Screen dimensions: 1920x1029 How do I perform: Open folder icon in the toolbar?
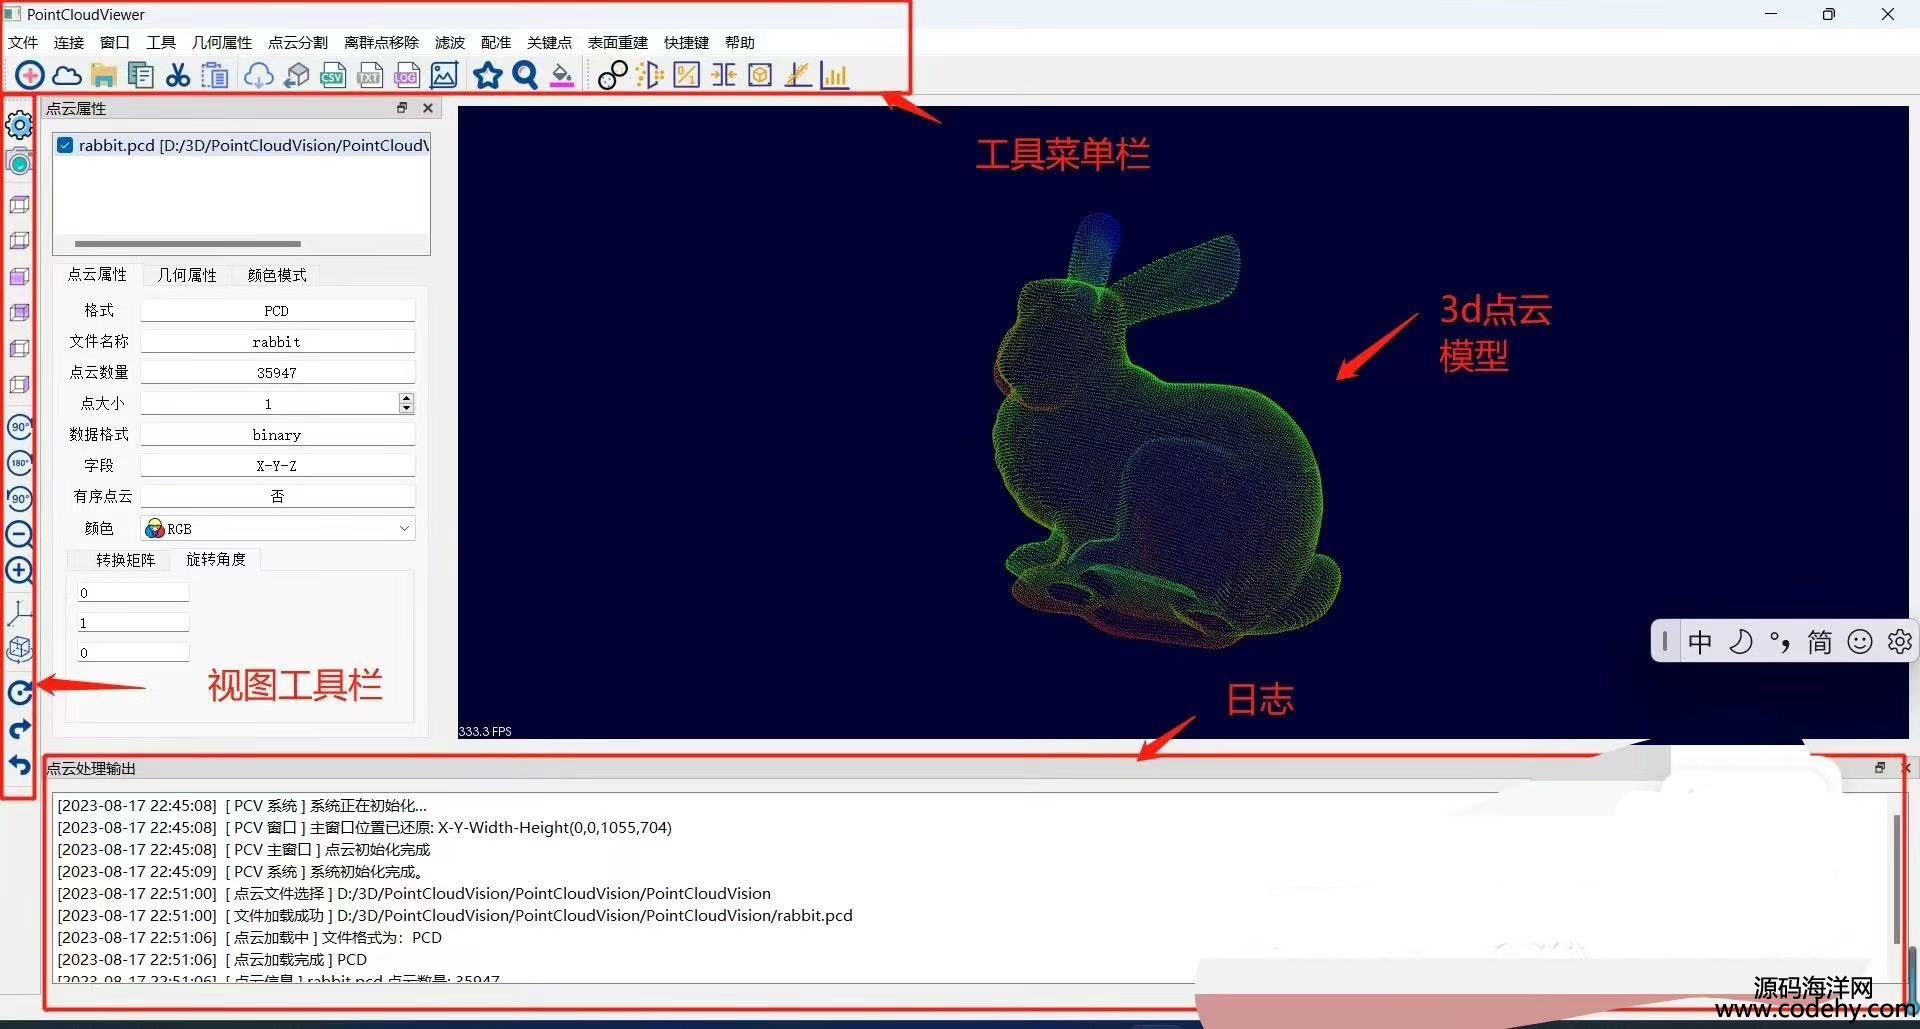point(103,75)
